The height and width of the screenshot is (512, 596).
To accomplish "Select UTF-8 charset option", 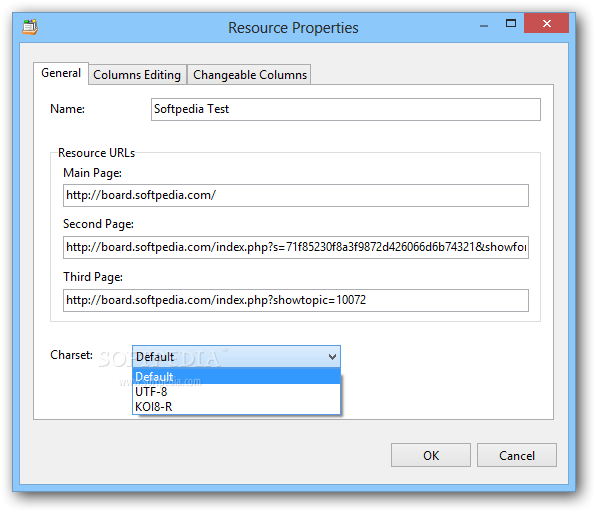I will pyautogui.click(x=236, y=392).
